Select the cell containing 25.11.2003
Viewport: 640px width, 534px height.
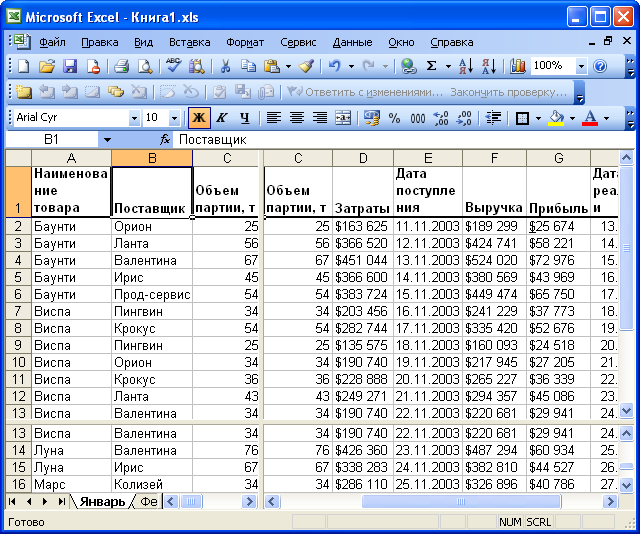428,485
